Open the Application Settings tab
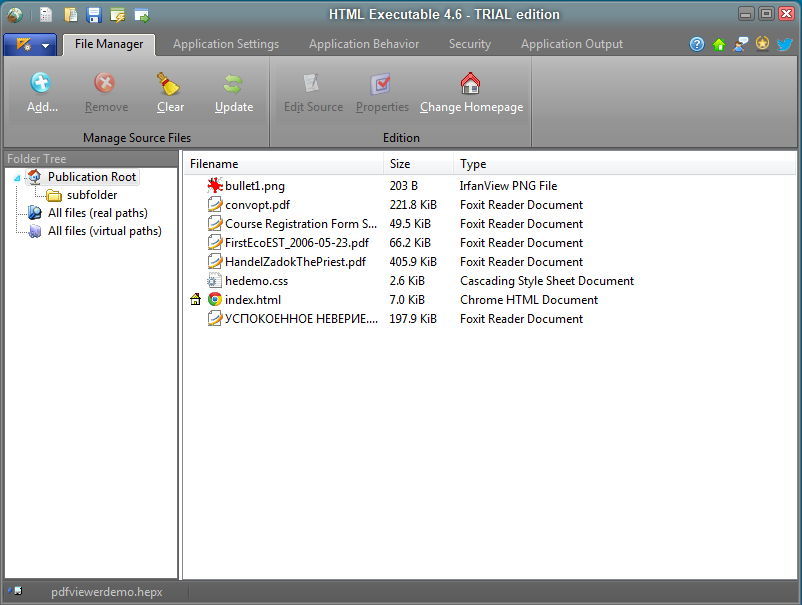Viewport: 802px width, 605px height. [x=226, y=44]
